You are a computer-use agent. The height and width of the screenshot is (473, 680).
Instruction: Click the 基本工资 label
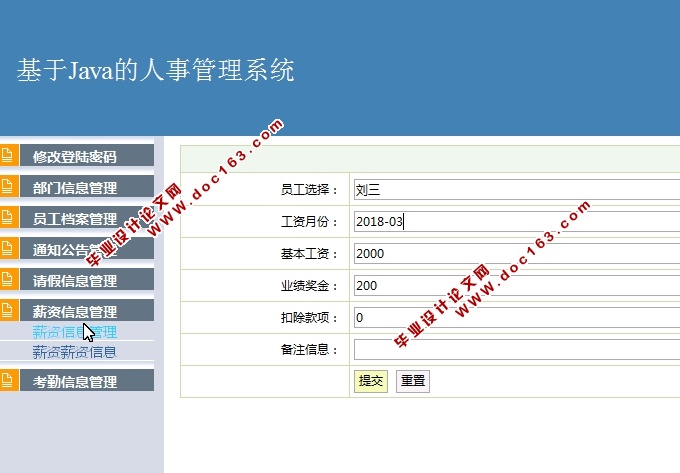click(x=309, y=254)
